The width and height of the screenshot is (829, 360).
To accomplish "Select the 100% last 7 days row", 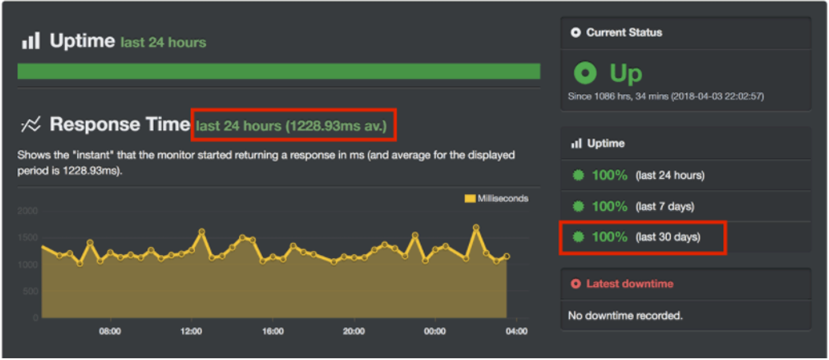I will pyautogui.click(x=686, y=206).
